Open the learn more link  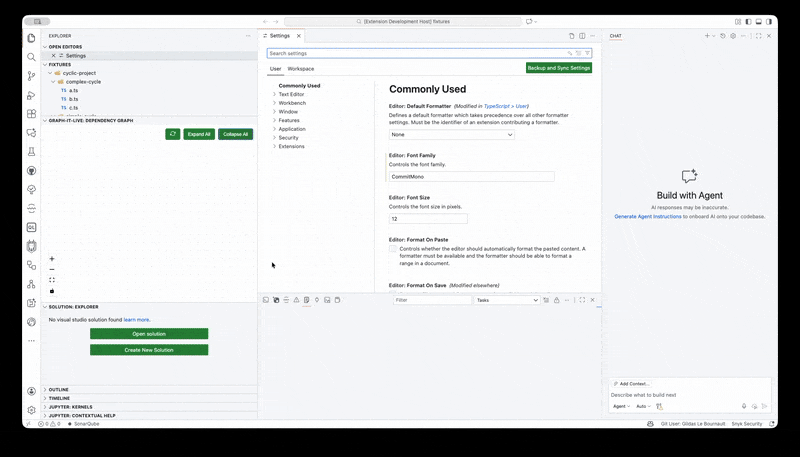pos(136,320)
